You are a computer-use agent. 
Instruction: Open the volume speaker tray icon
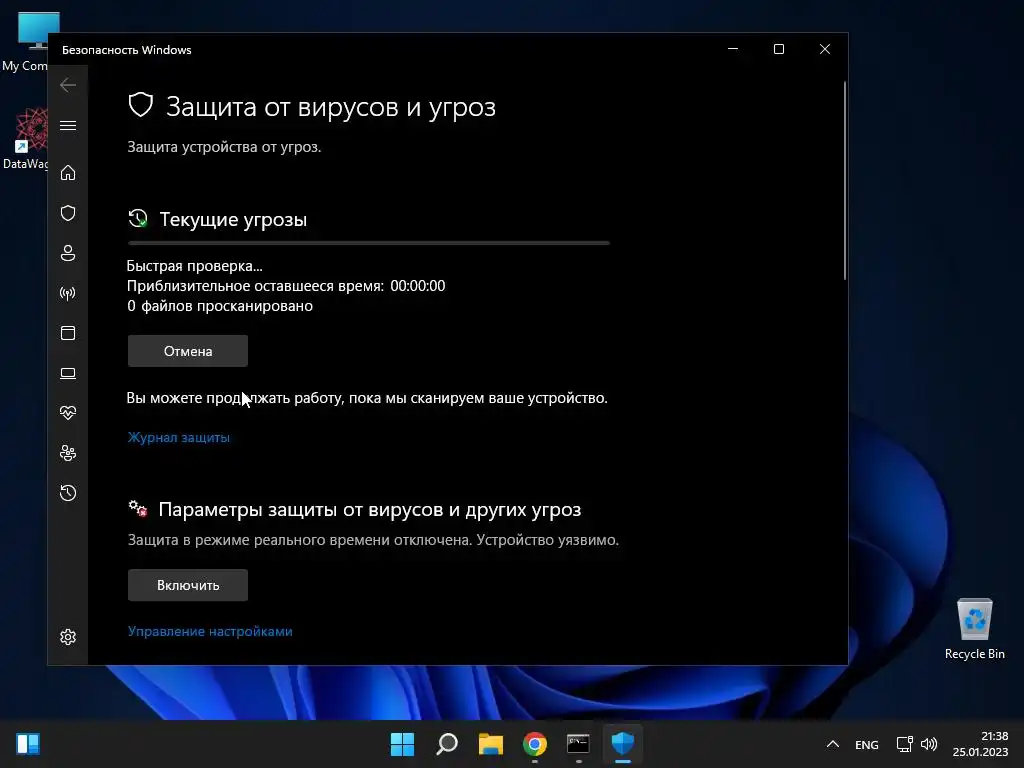(x=929, y=744)
